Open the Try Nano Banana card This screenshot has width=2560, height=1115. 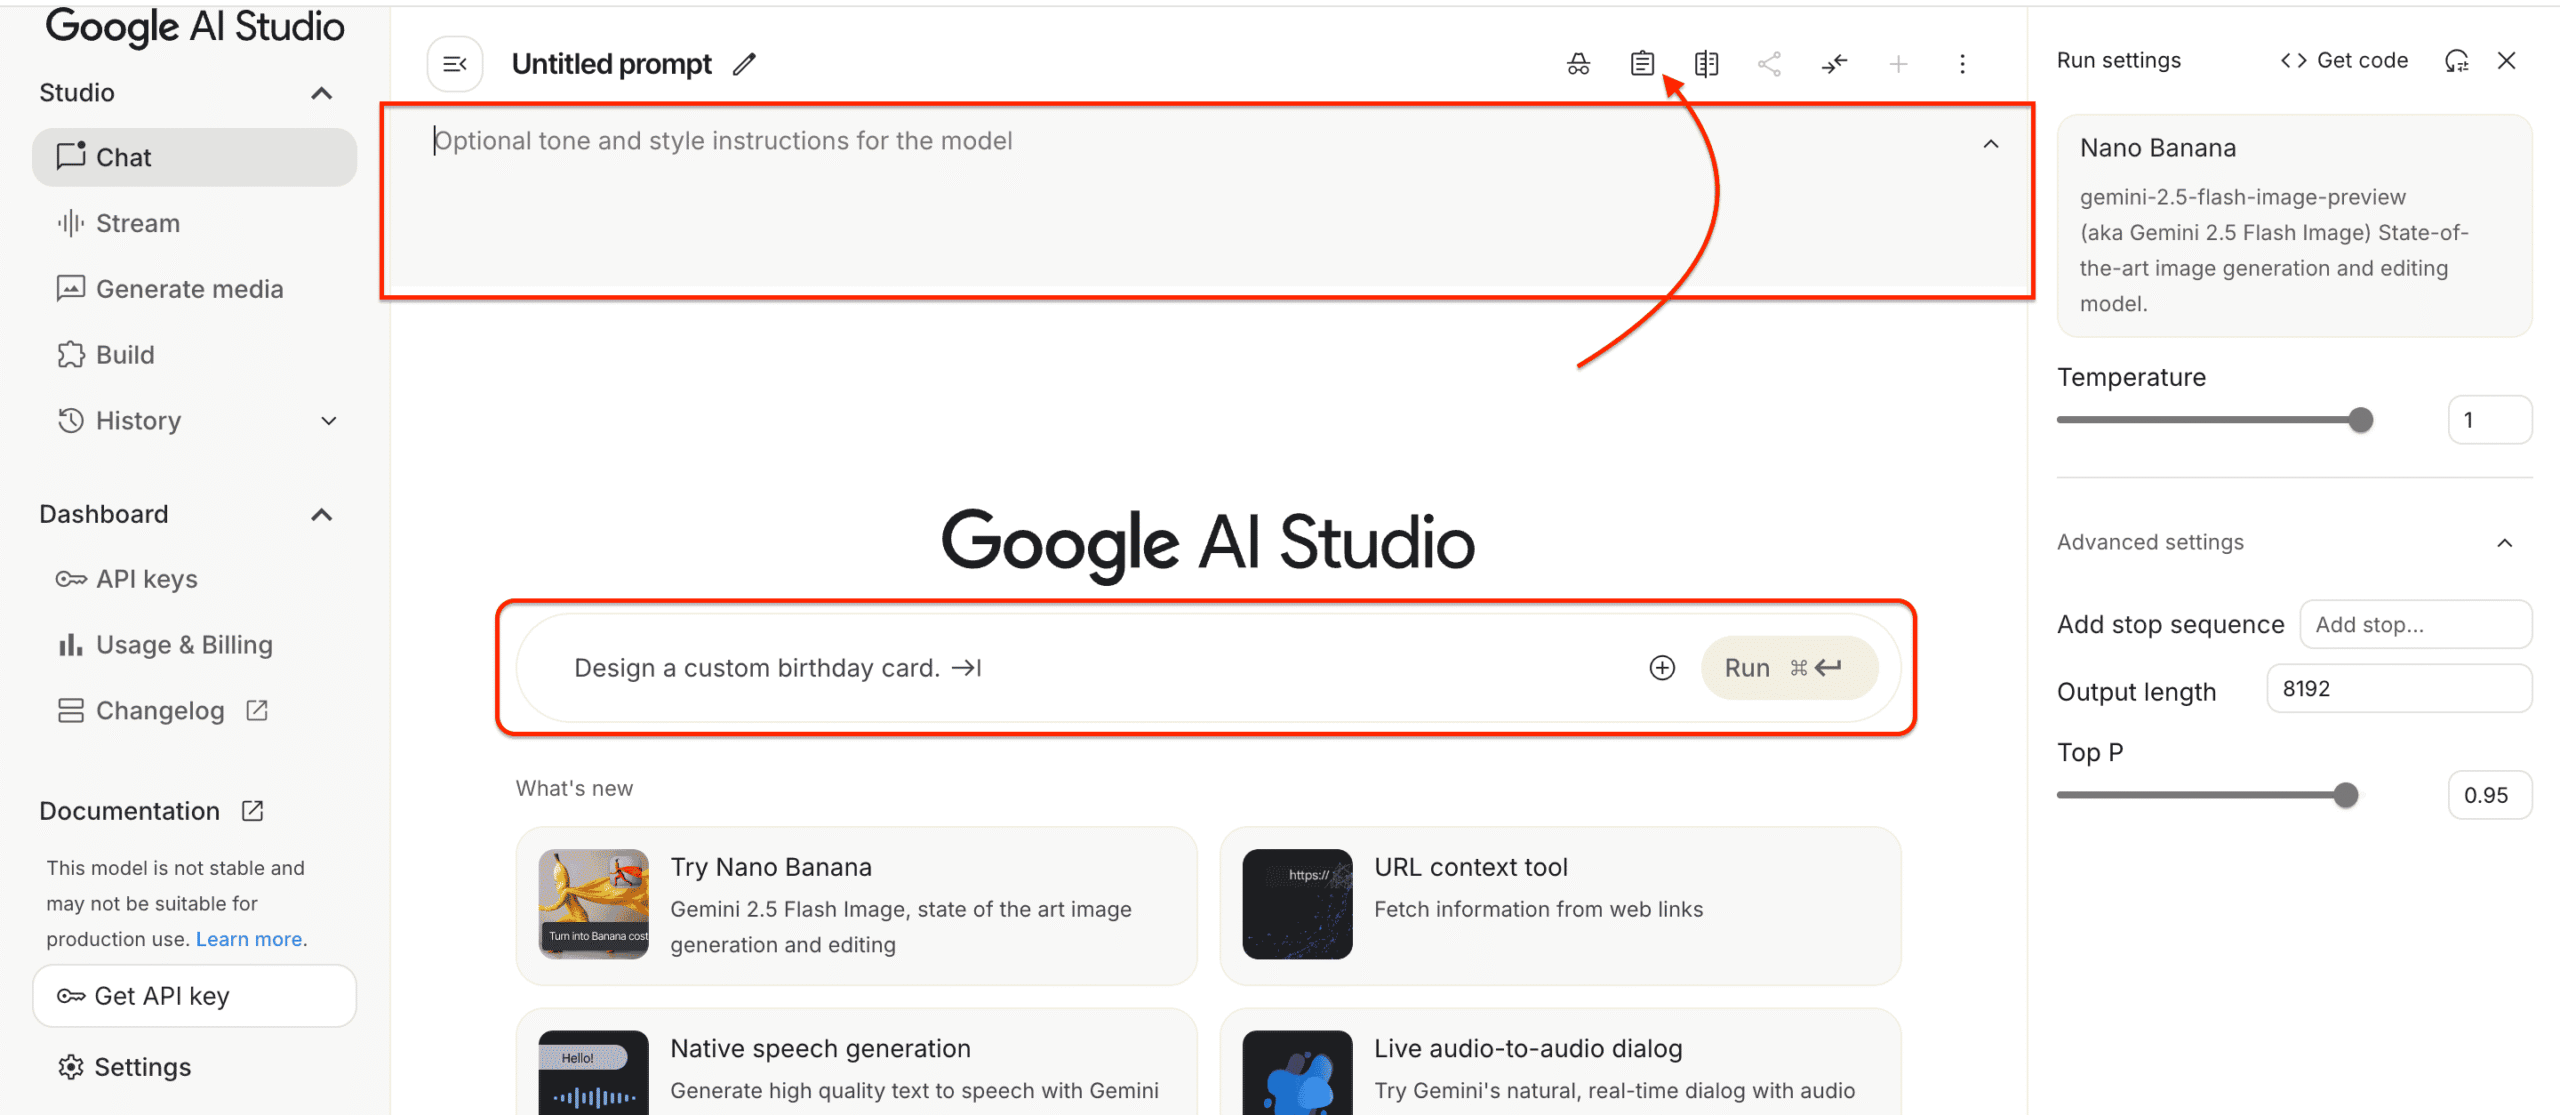pyautogui.click(x=856, y=905)
